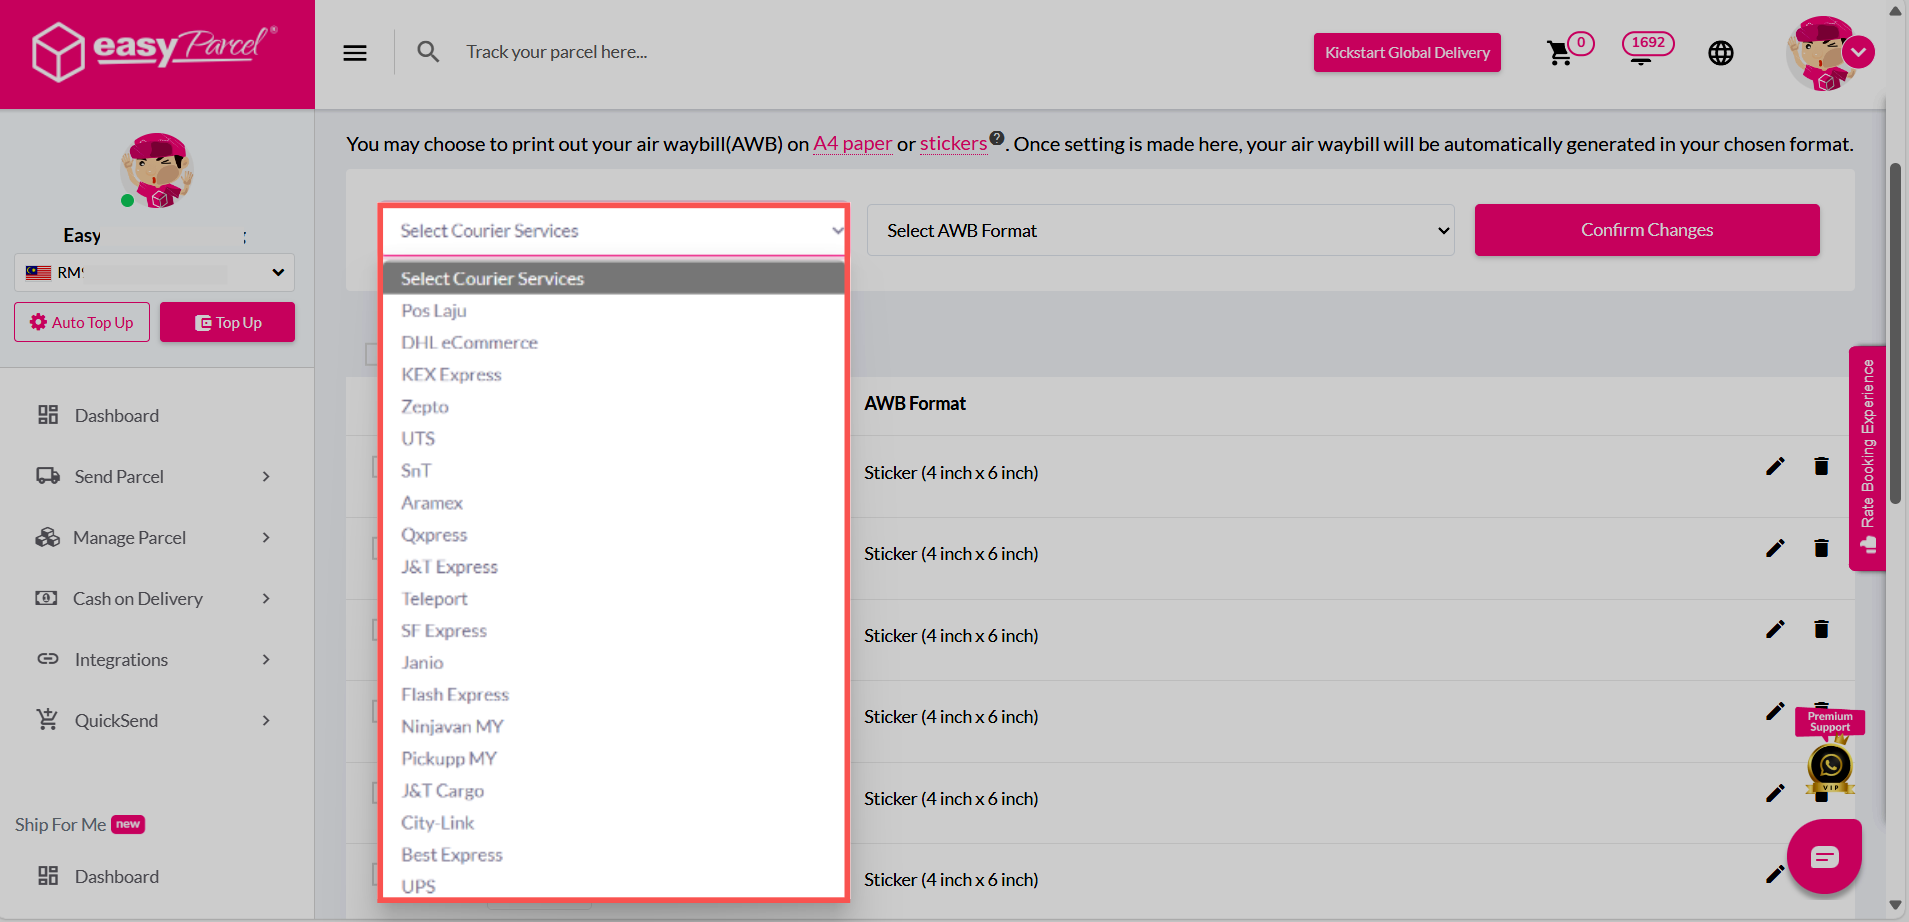1909x922 pixels.
Task: Select Qxpress from courier list
Action: coord(614,535)
